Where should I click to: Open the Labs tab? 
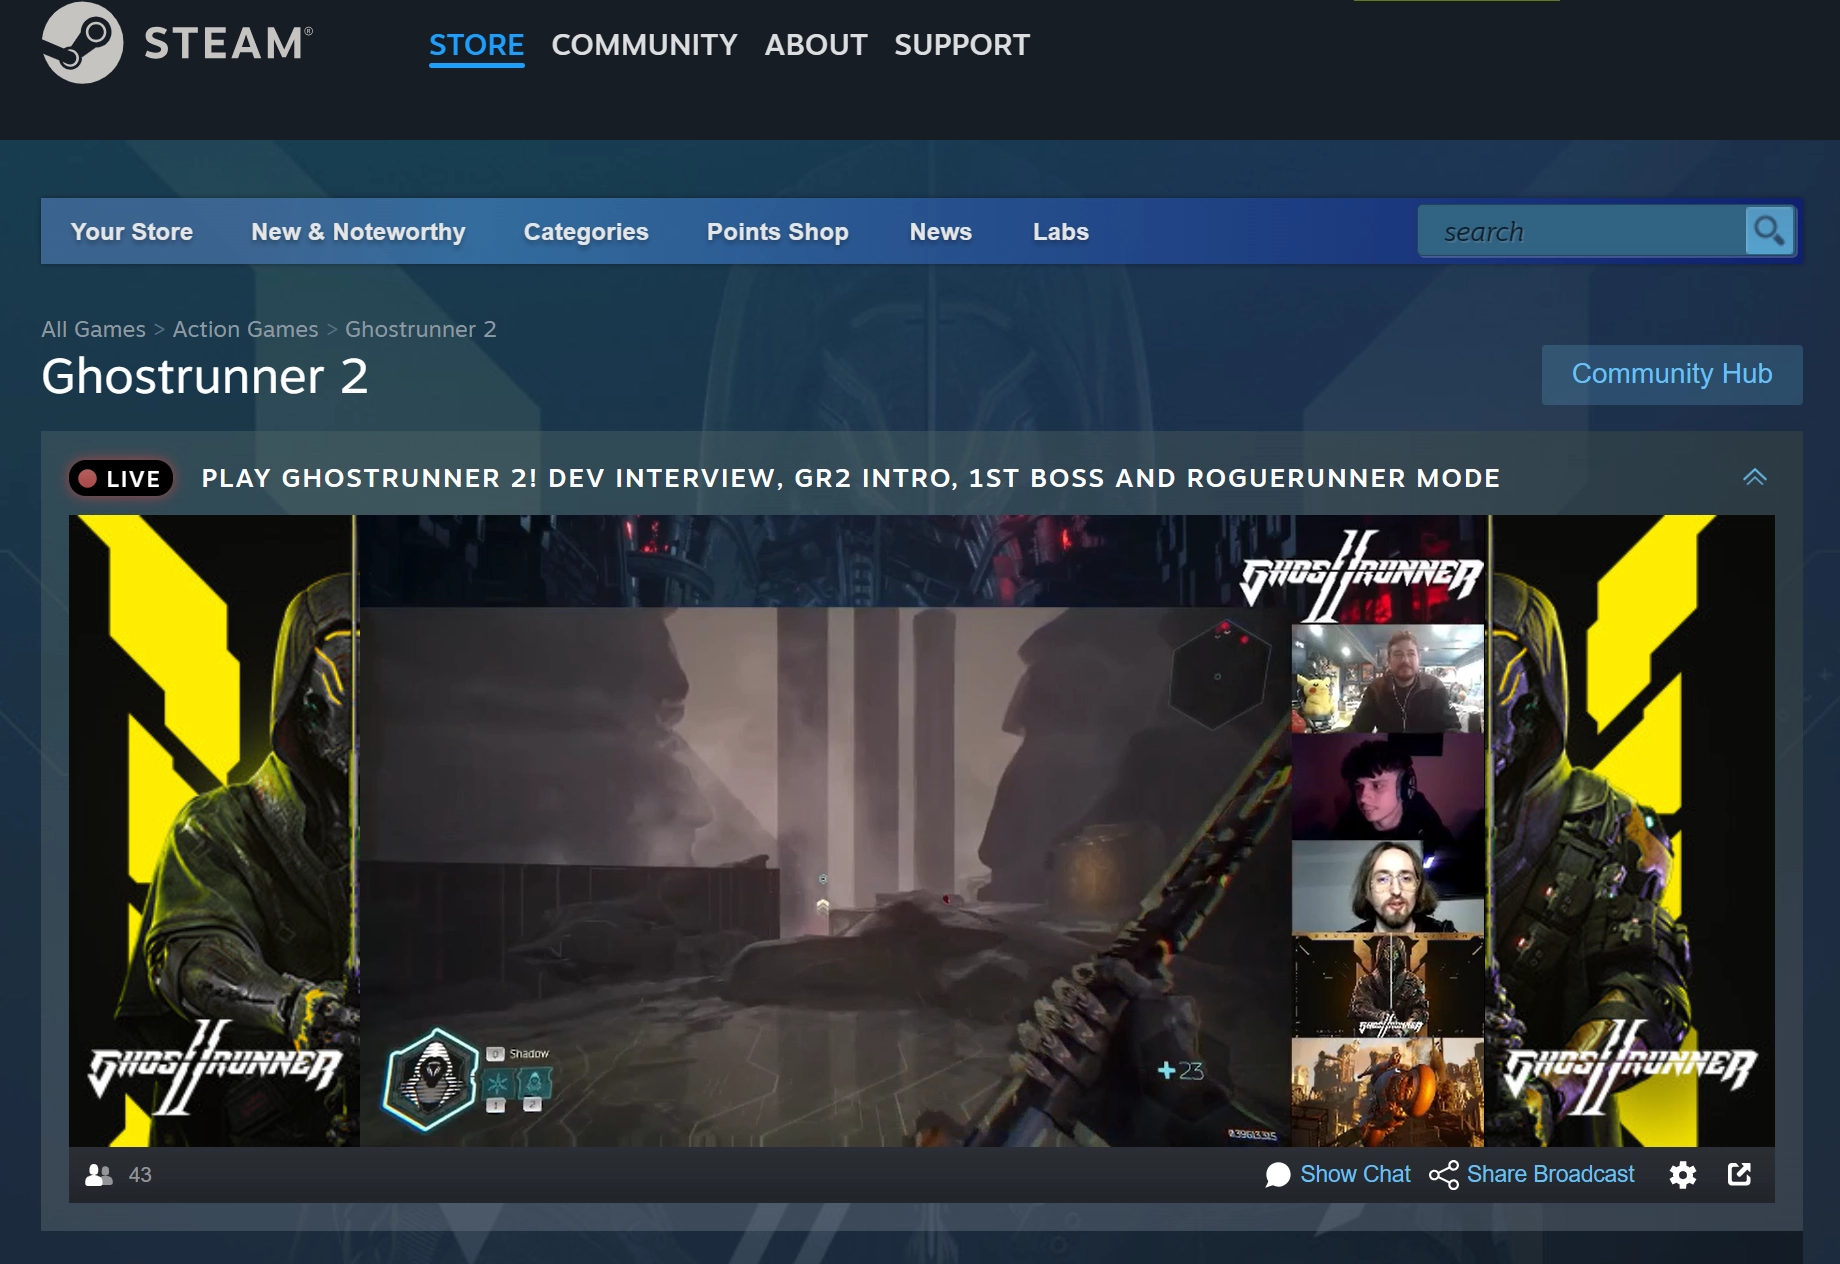coord(1060,232)
